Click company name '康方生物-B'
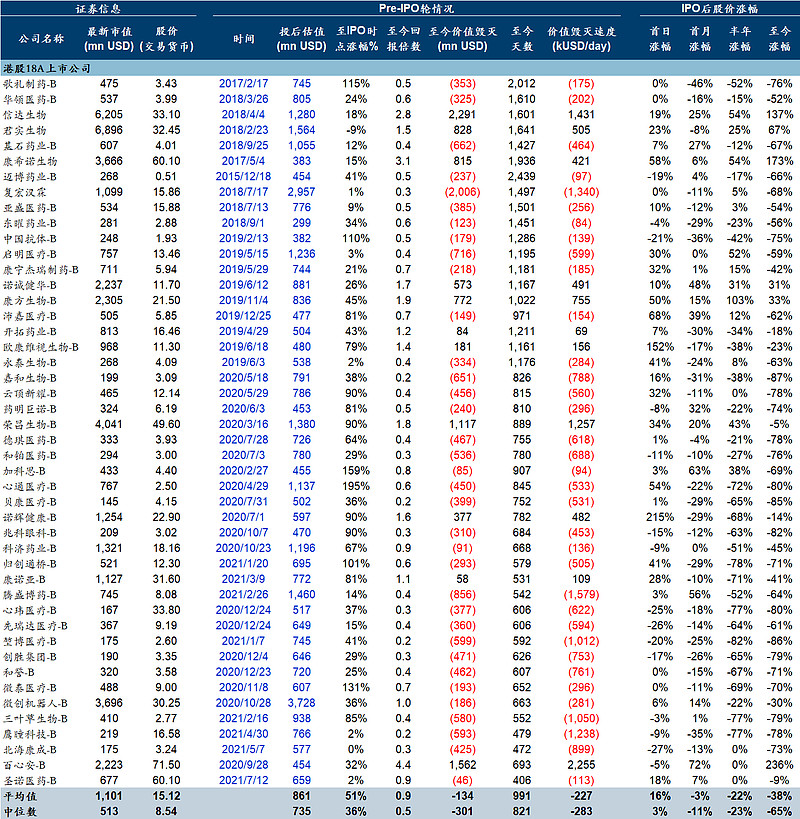Screen dimensions: 800x819 click(30, 300)
